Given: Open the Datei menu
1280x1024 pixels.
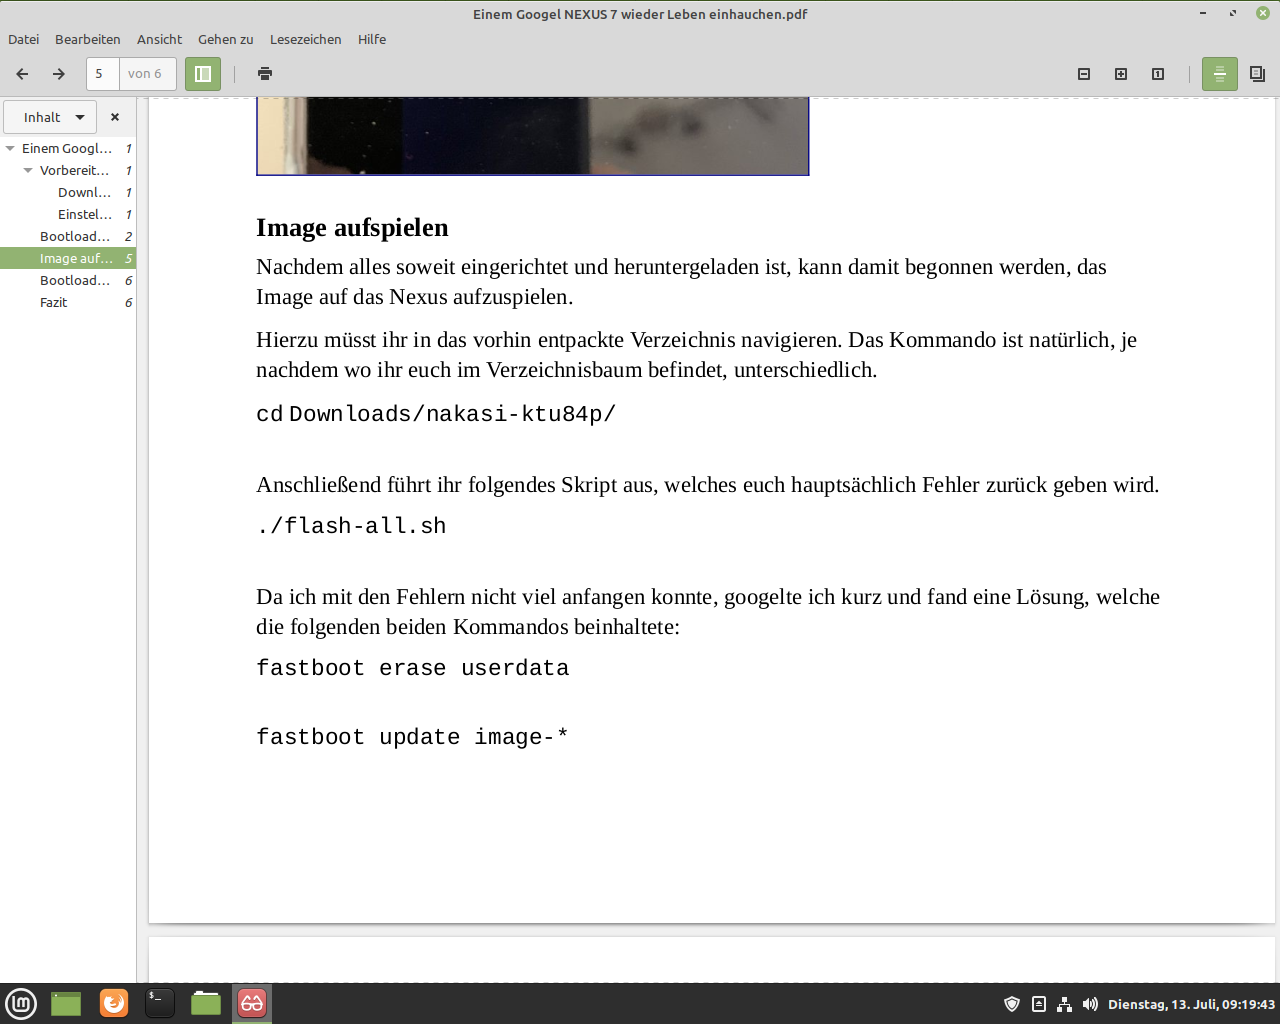Looking at the screenshot, I should point(24,39).
